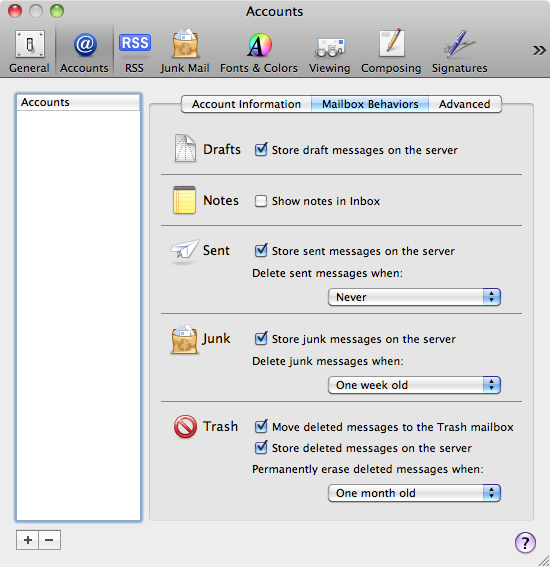Open General preferences pane
Image resolution: width=550 pixels, height=567 pixels.
tap(29, 52)
